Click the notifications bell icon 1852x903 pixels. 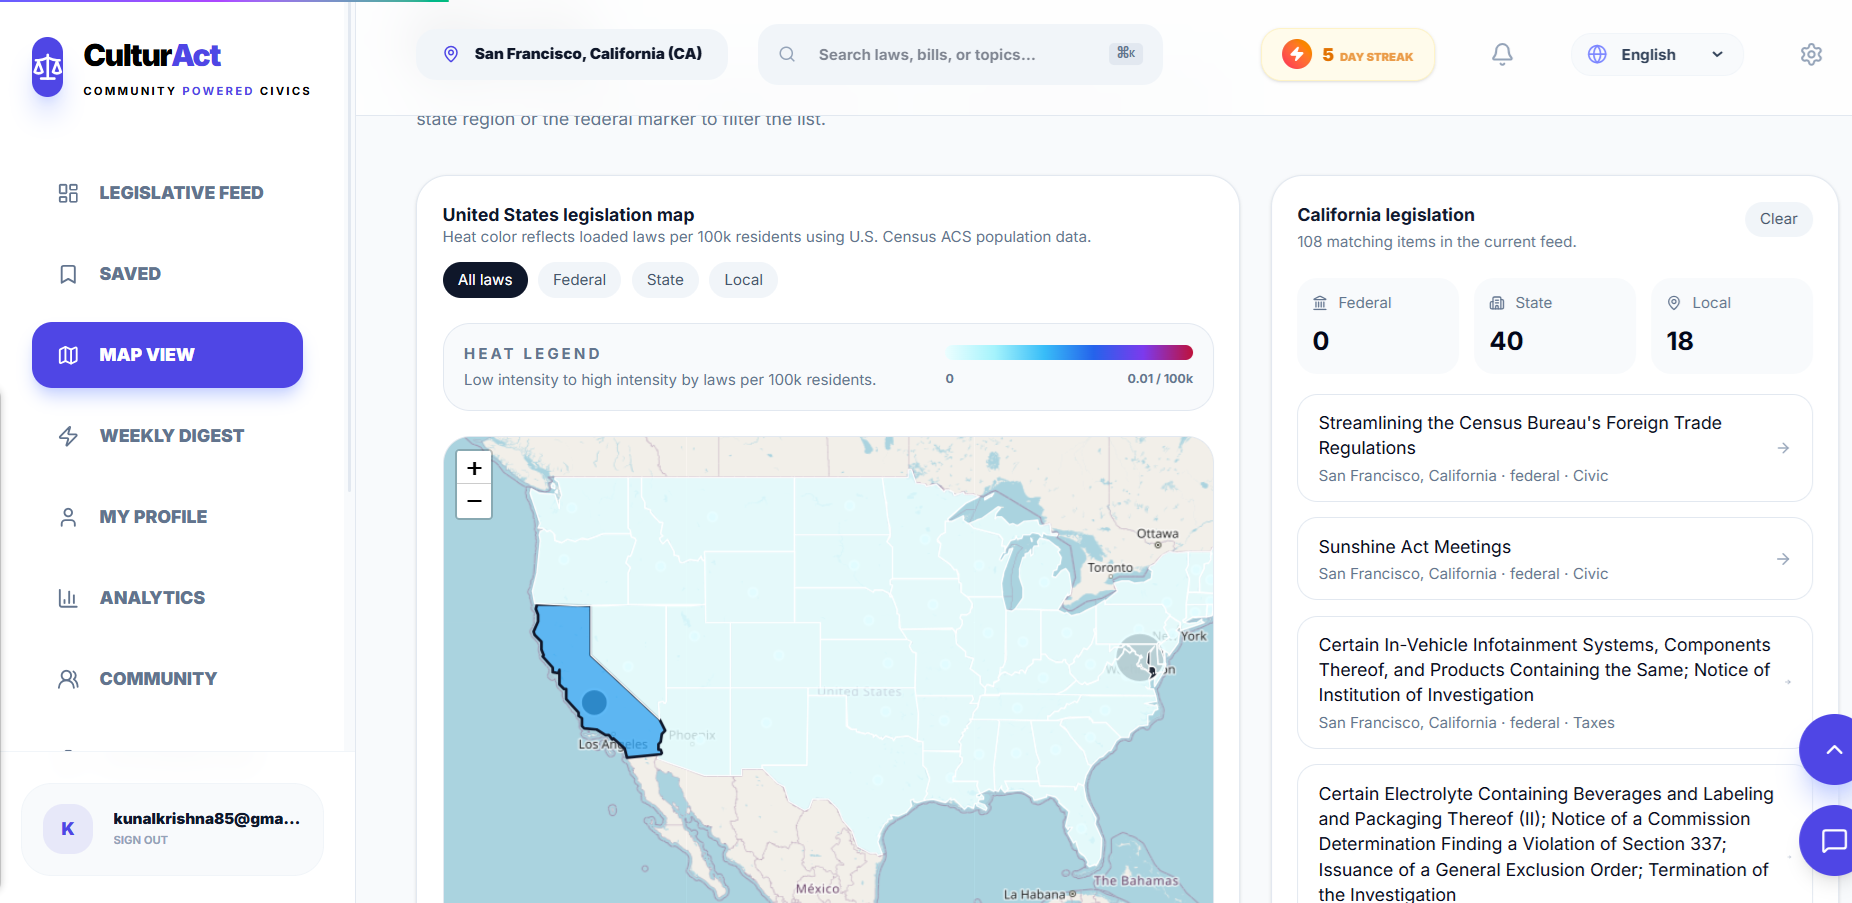click(x=1502, y=54)
